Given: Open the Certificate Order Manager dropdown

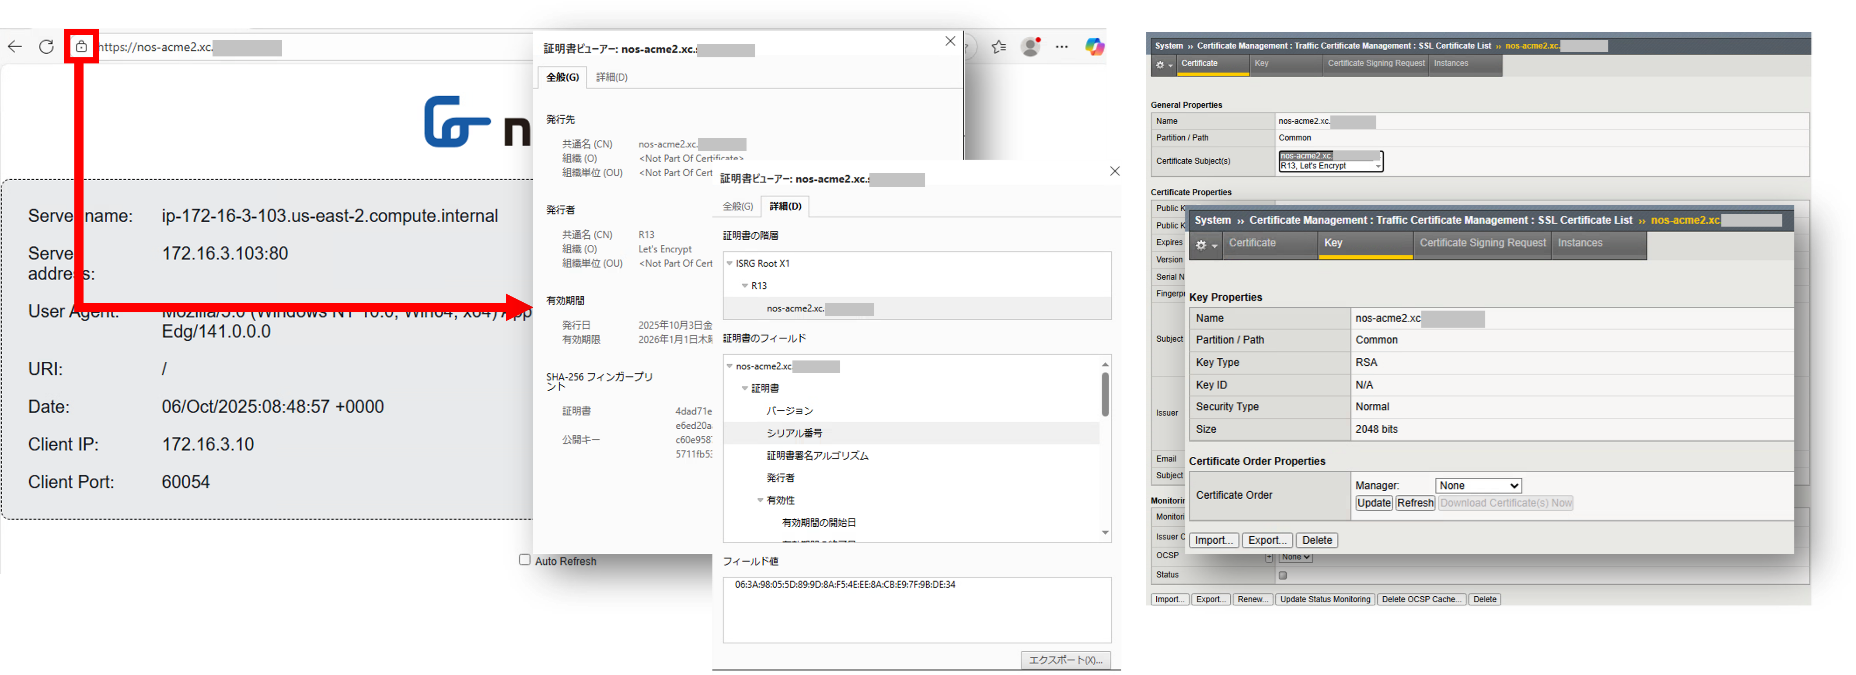Looking at the screenshot, I should pos(1478,486).
